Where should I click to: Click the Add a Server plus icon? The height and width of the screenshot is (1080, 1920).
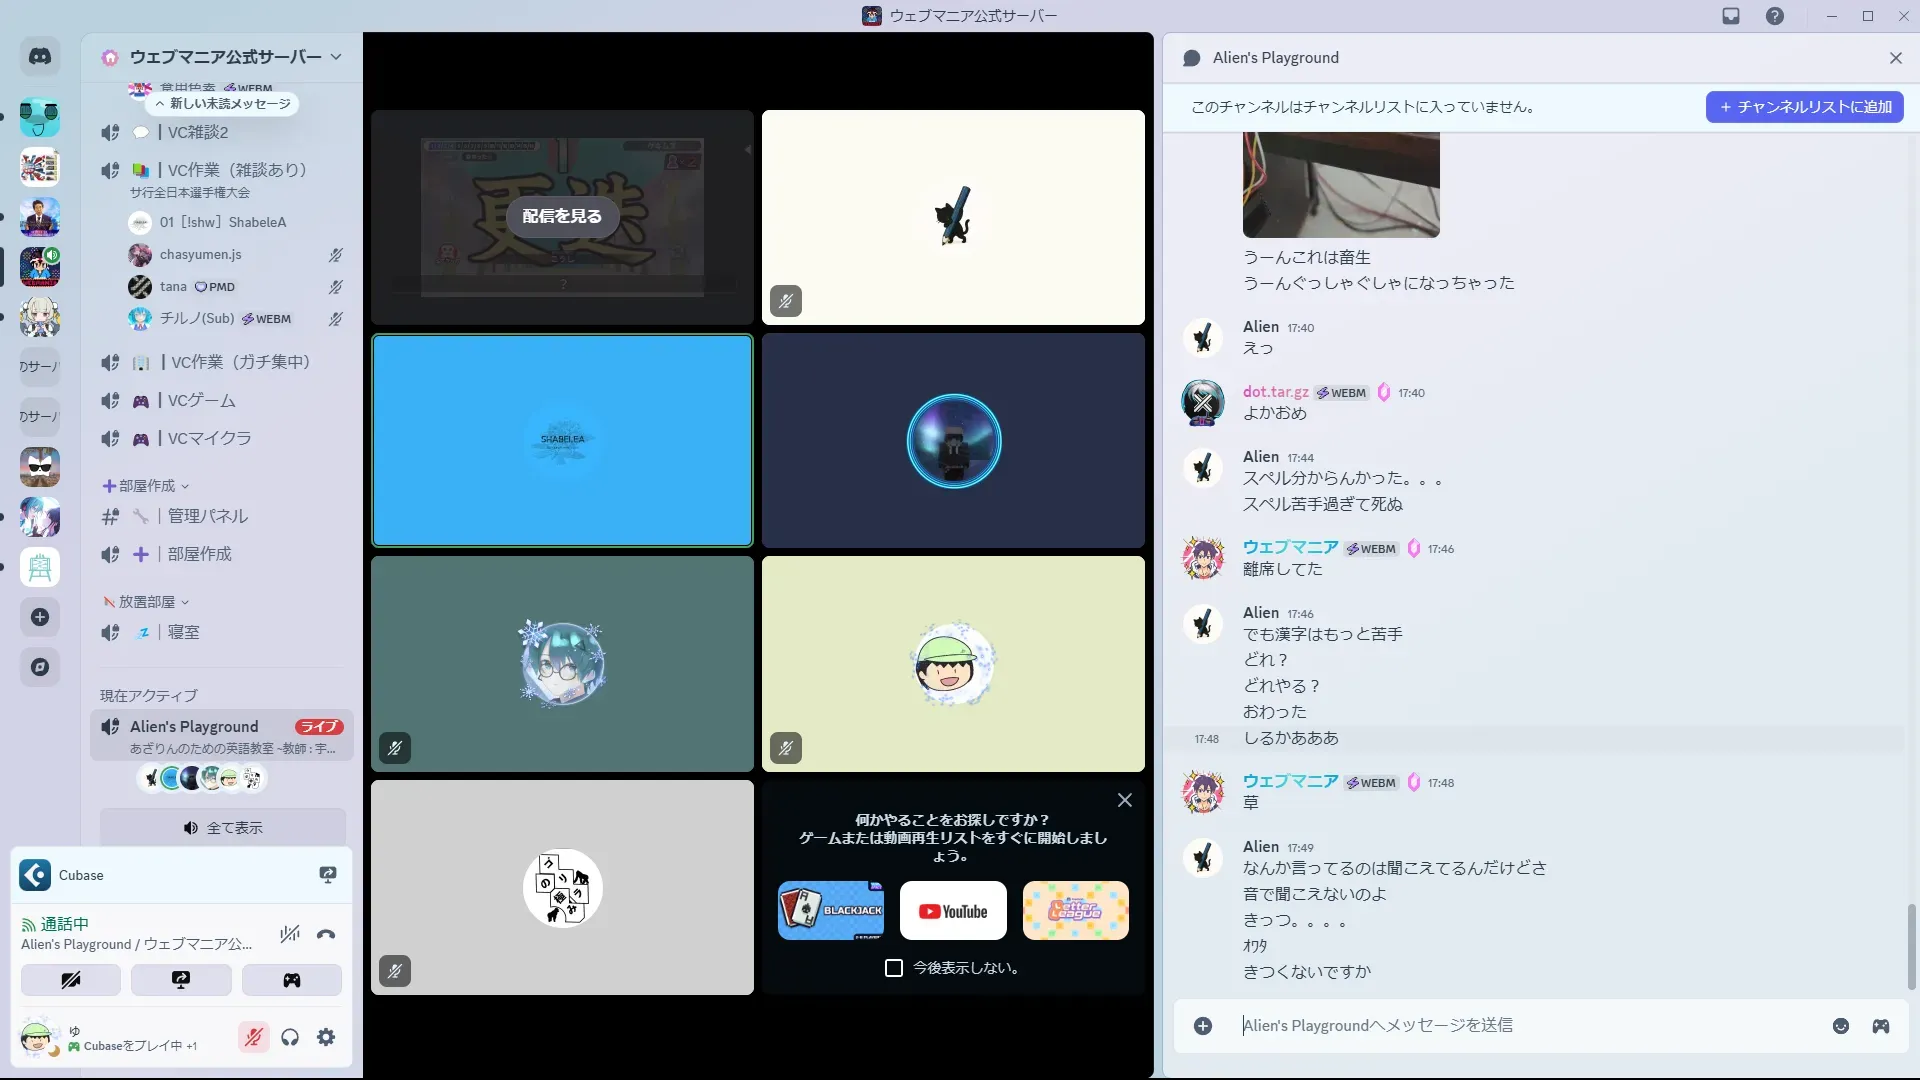[40, 617]
